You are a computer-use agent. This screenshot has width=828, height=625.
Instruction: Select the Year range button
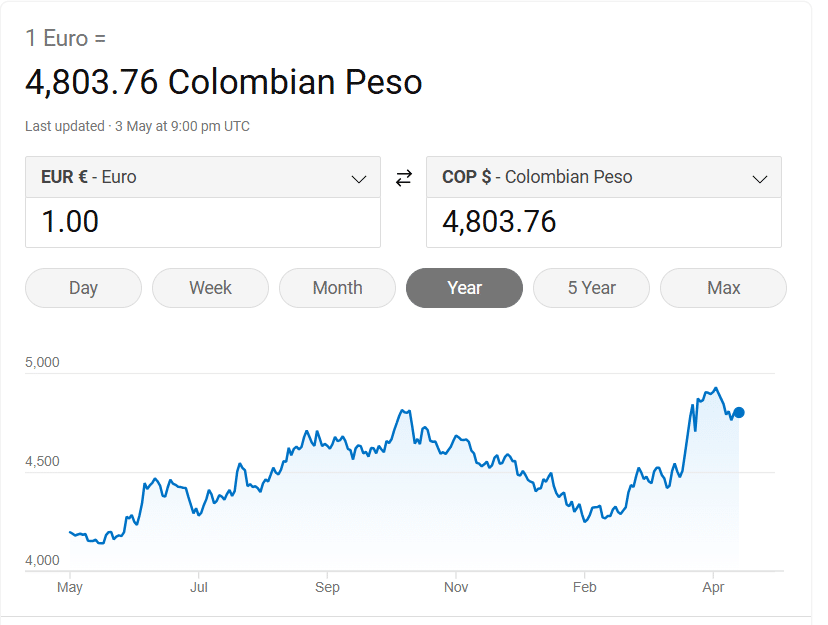click(x=464, y=288)
